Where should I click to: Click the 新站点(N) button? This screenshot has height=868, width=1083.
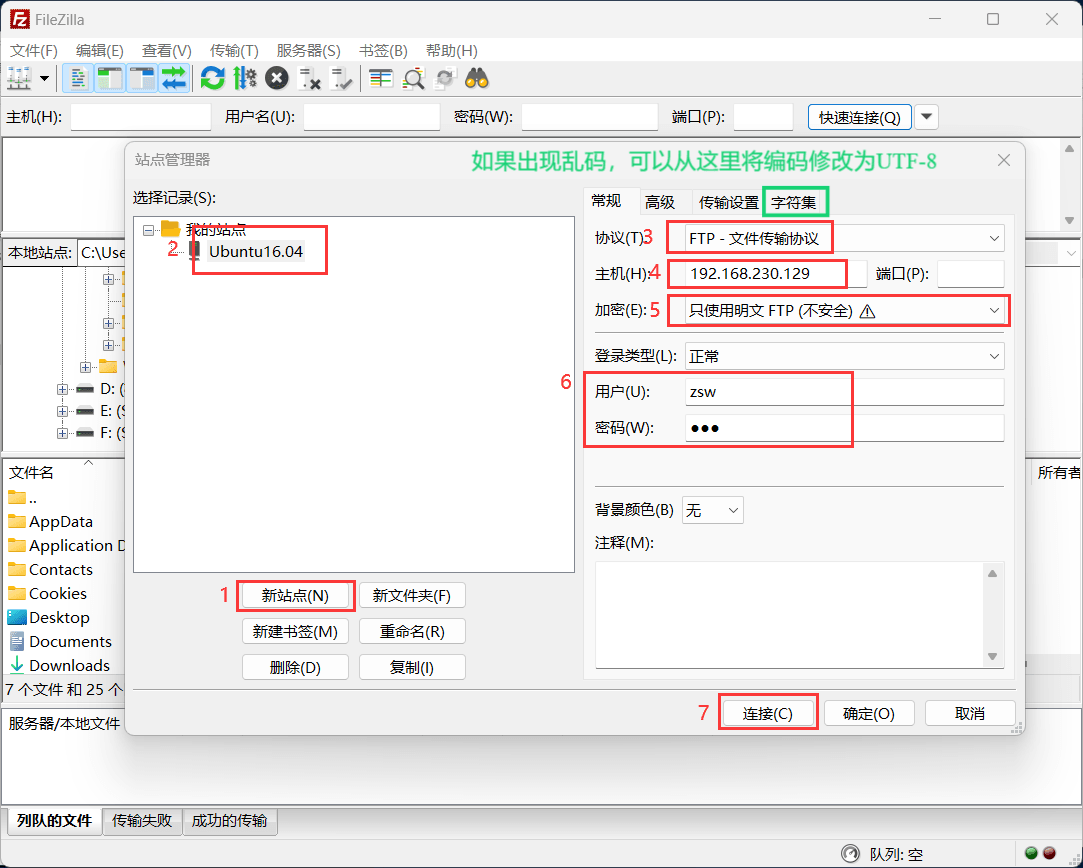(296, 595)
